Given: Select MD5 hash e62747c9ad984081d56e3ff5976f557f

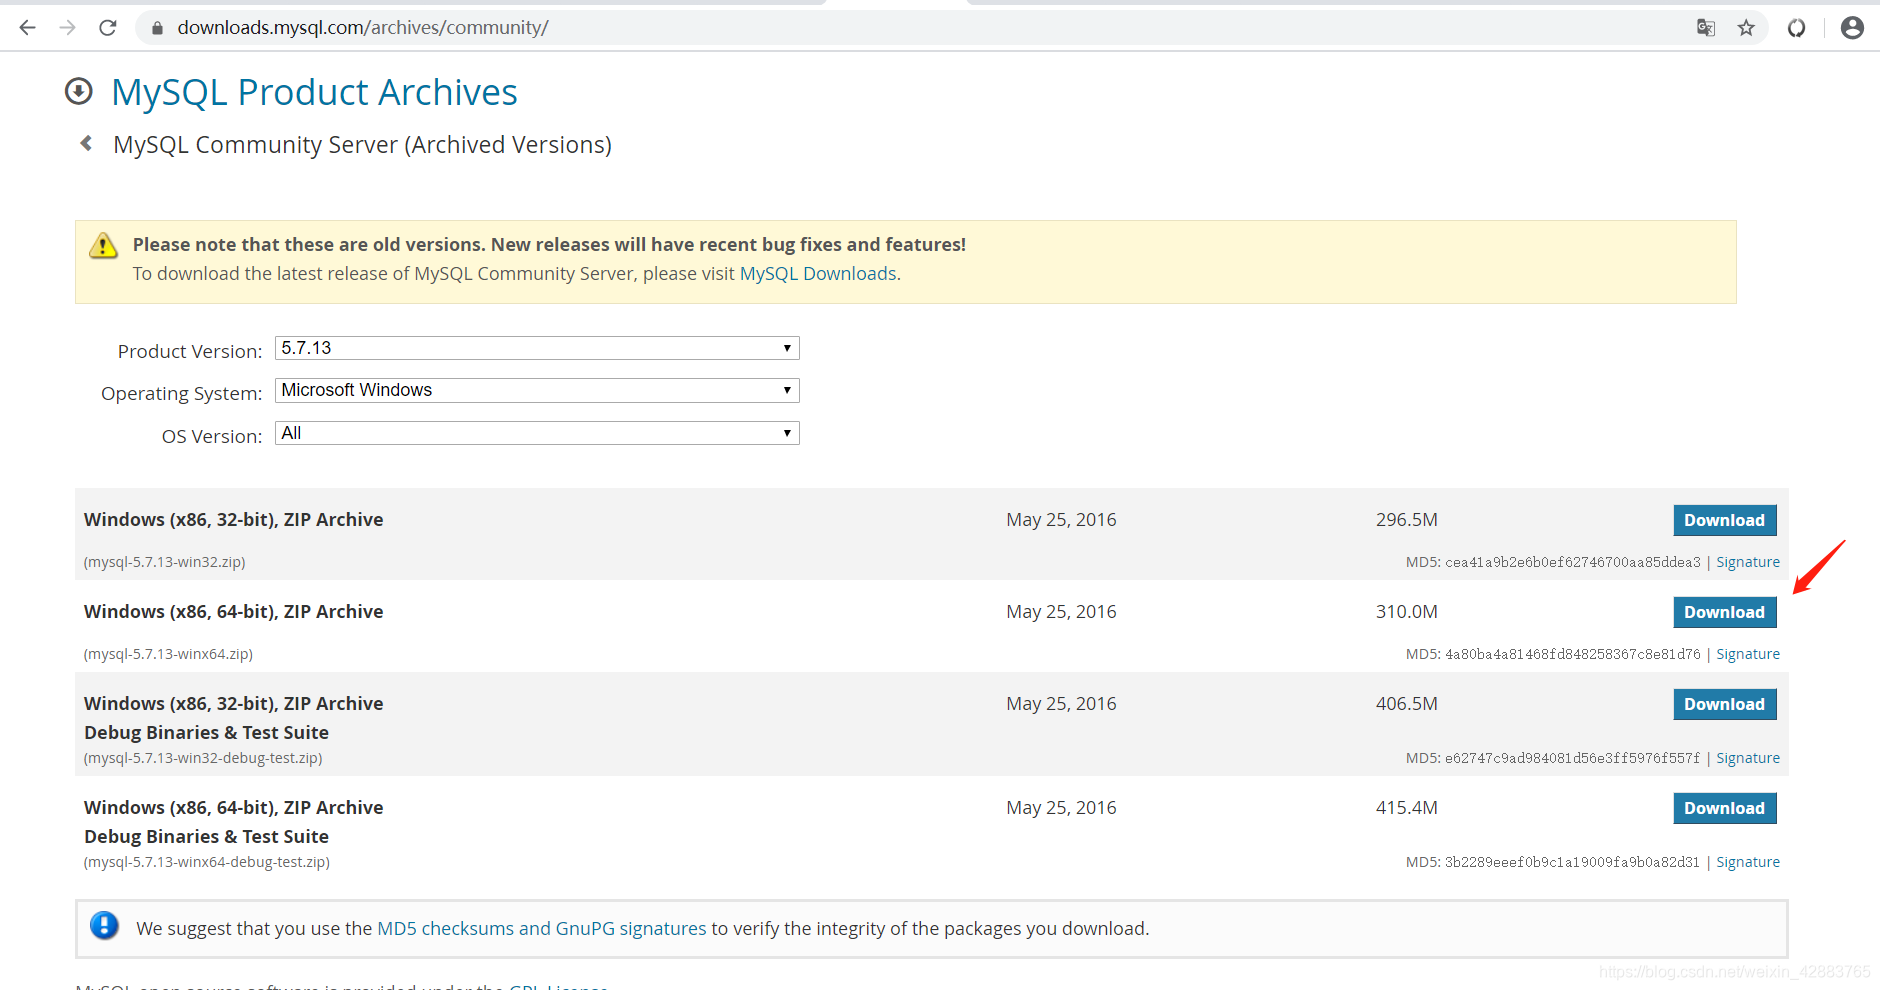Looking at the screenshot, I should (1573, 758).
